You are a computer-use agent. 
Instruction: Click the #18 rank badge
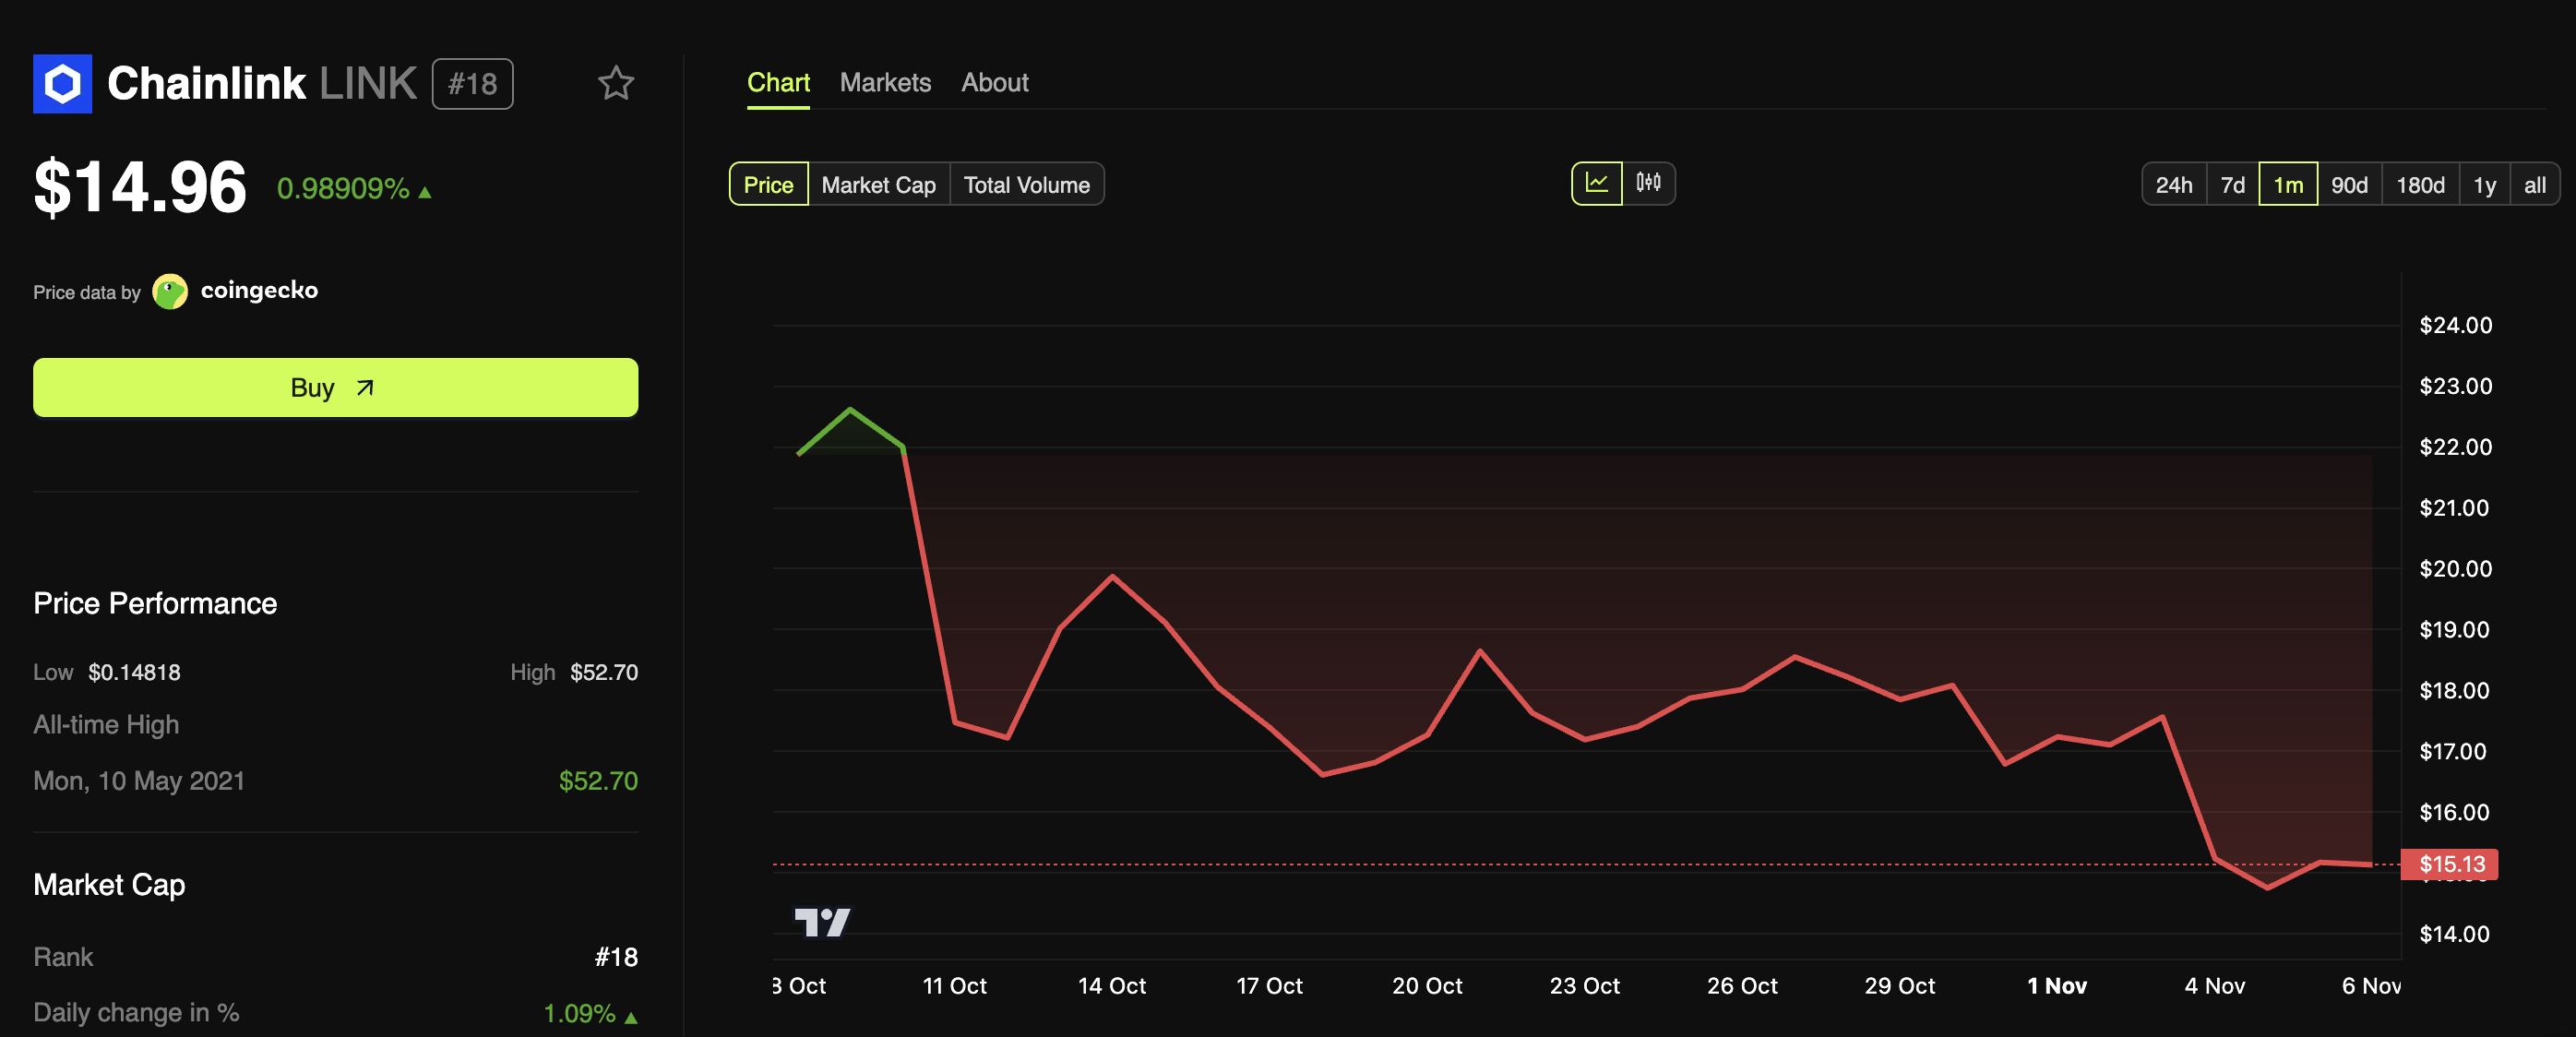pyautogui.click(x=472, y=84)
